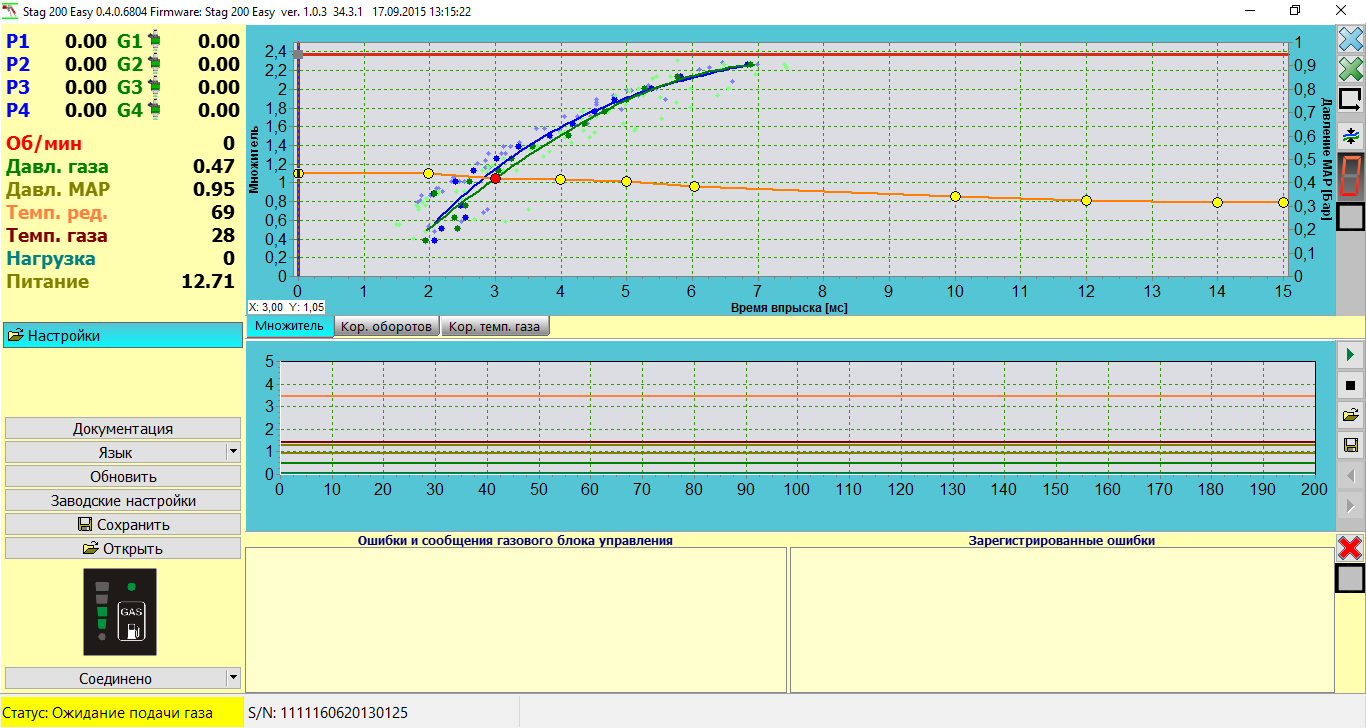
Task: Click the blue X clear petrol map icon
Action: click(1350, 40)
